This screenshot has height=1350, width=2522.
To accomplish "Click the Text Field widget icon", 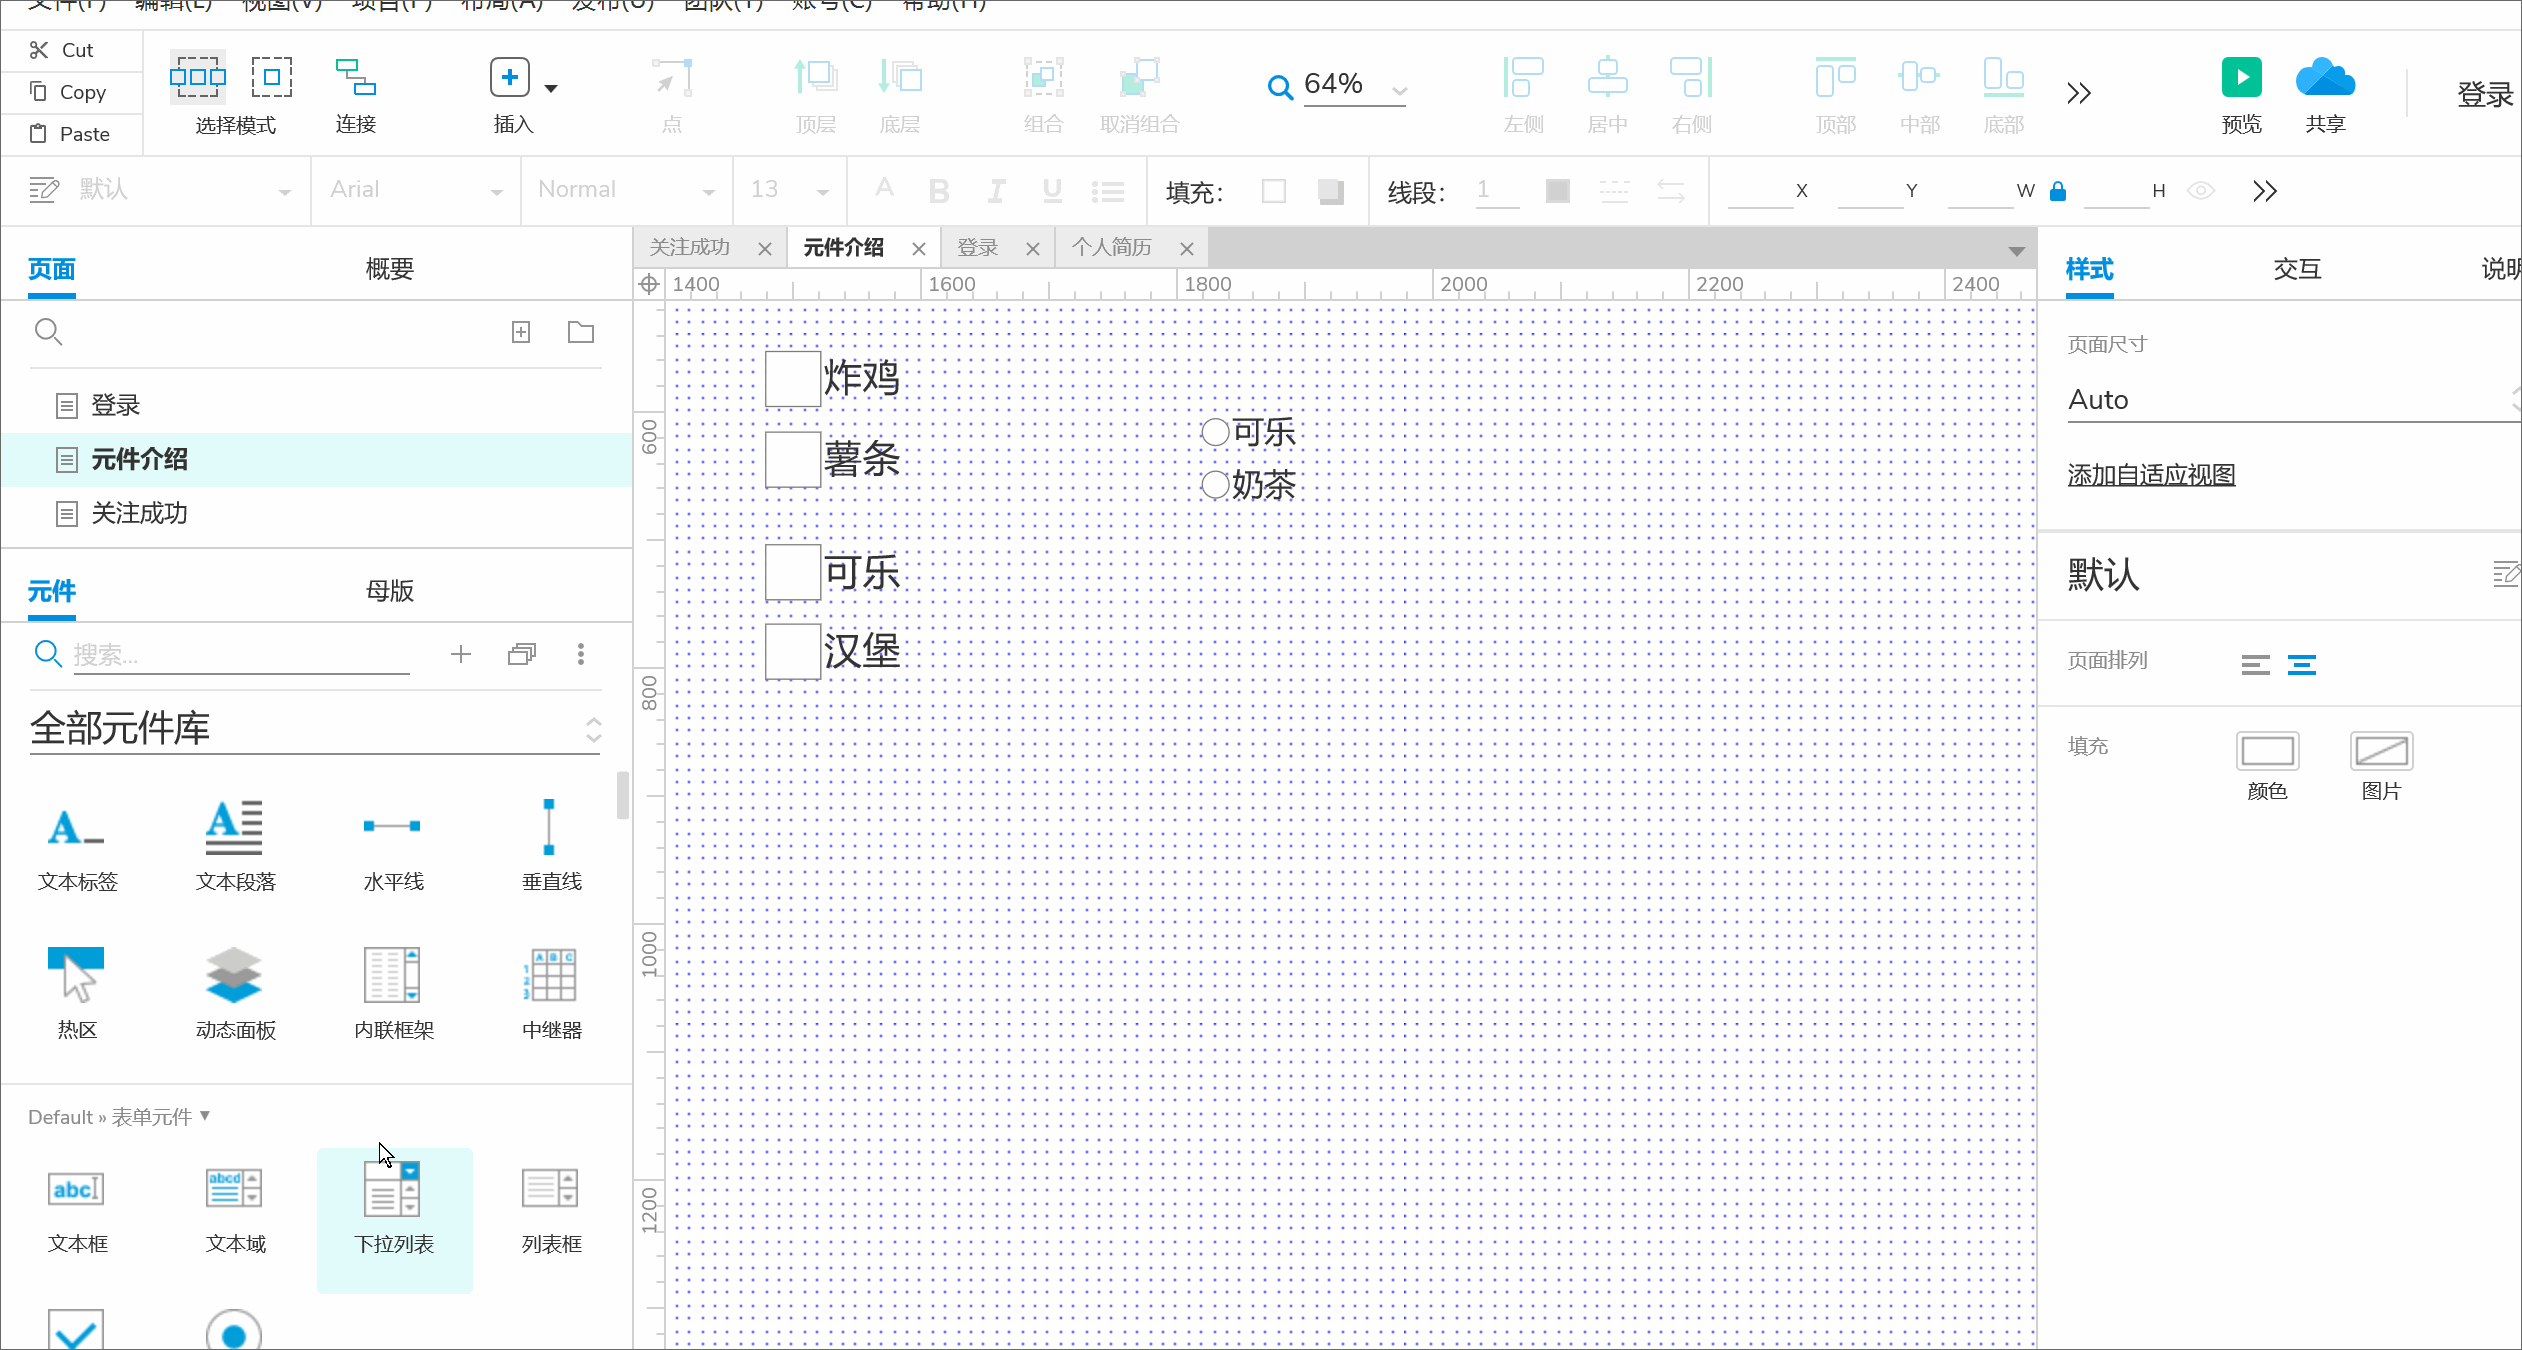I will pyautogui.click(x=76, y=1189).
